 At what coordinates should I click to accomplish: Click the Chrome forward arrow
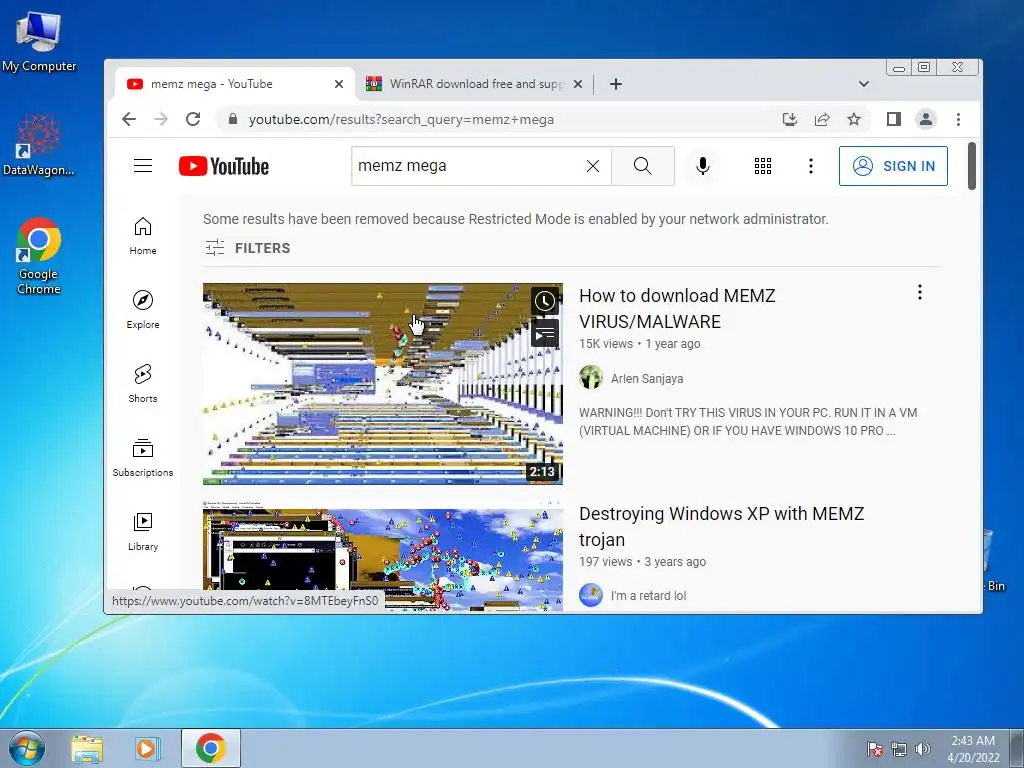tap(161, 119)
